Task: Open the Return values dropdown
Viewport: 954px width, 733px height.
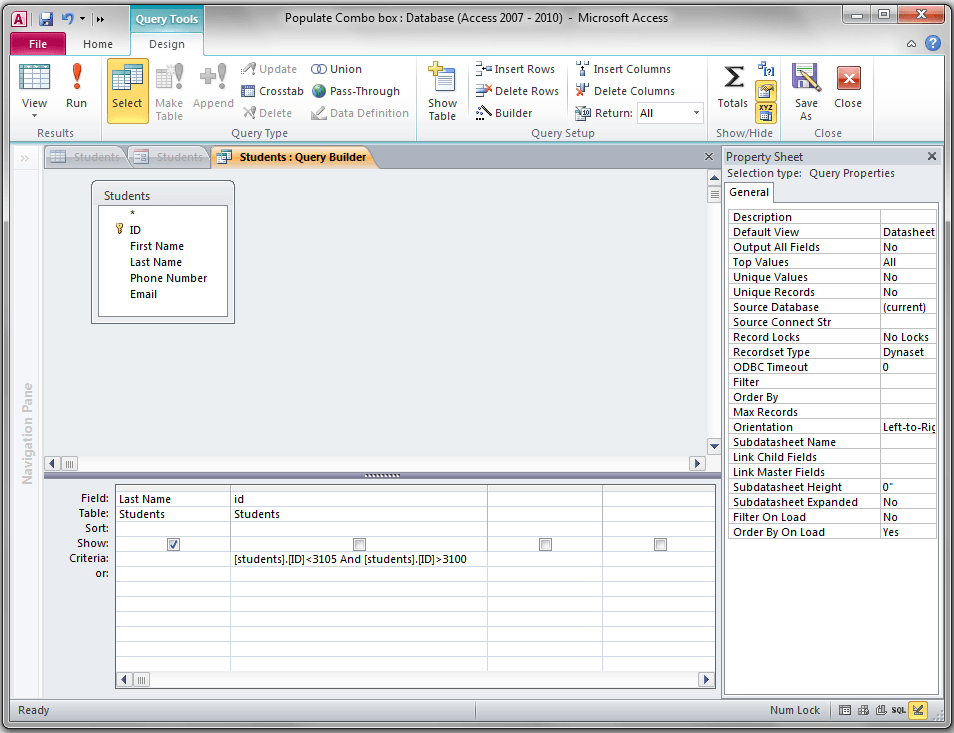Action: (696, 113)
